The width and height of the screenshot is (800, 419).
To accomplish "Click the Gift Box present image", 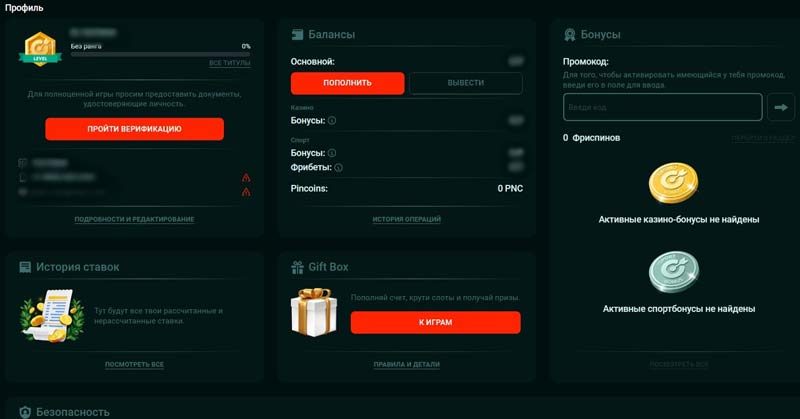I will point(313,312).
